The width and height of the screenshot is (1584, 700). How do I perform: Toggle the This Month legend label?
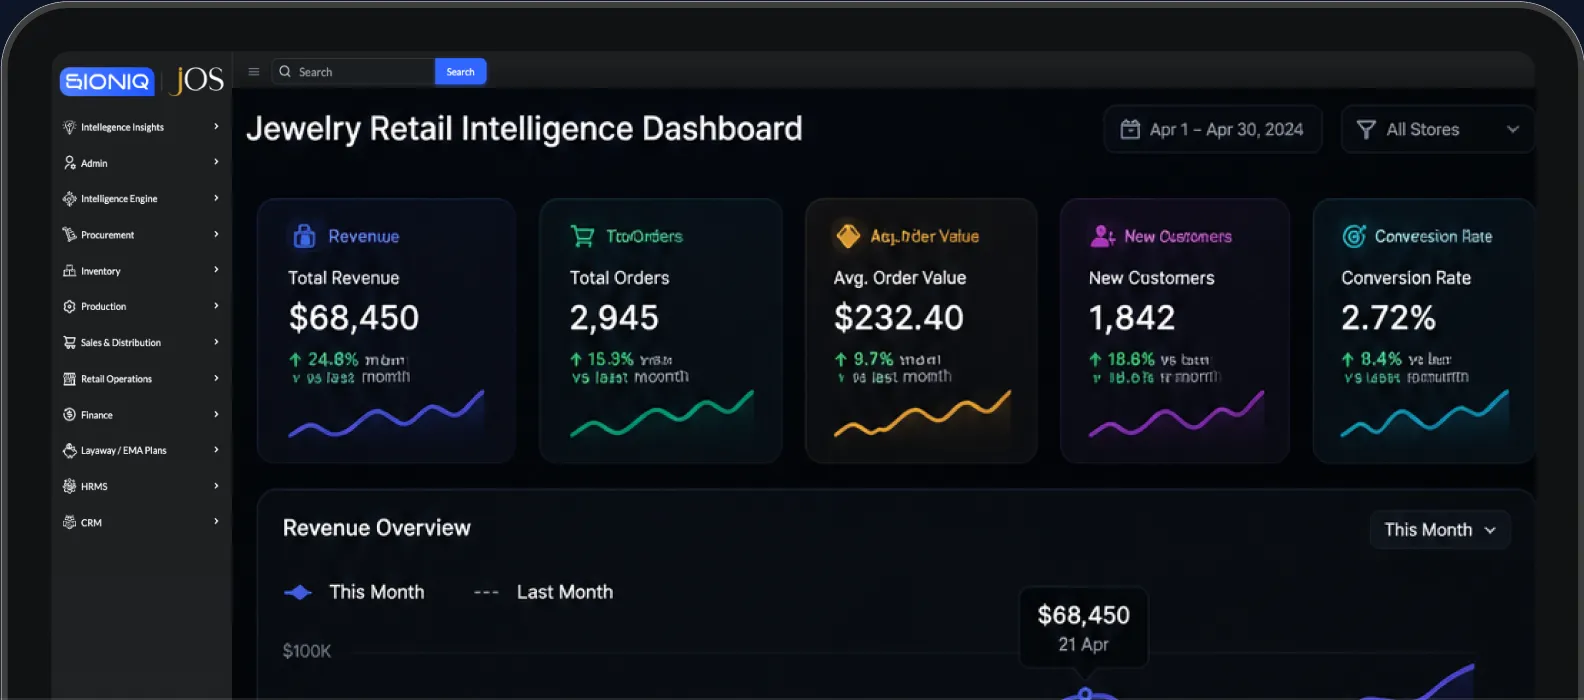(x=377, y=592)
